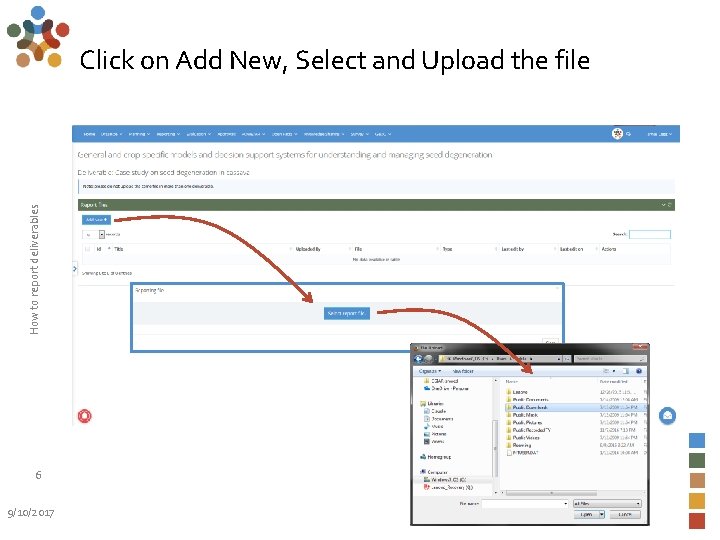This screenshot has width=720, height=540.
Task: Toggle the preview pane icon in file dialog
Action: pyautogui.click(x=626, y=371)
